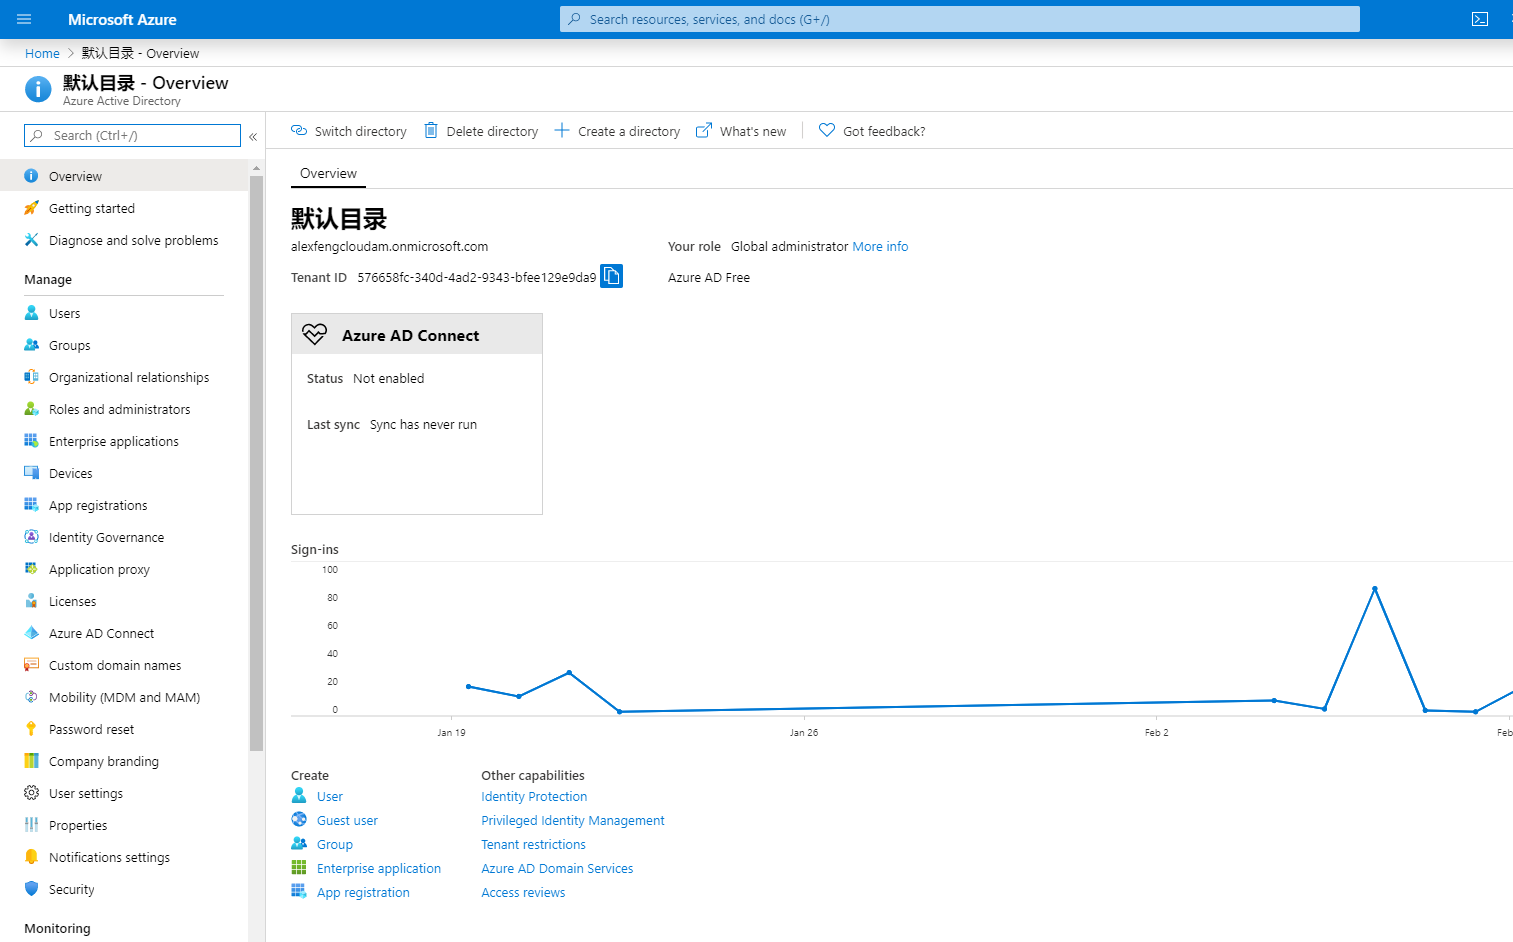Copy the Tenant ID to clipboard
The width and height of the screenshot is (1513, 942).
[x=611, y=276]
